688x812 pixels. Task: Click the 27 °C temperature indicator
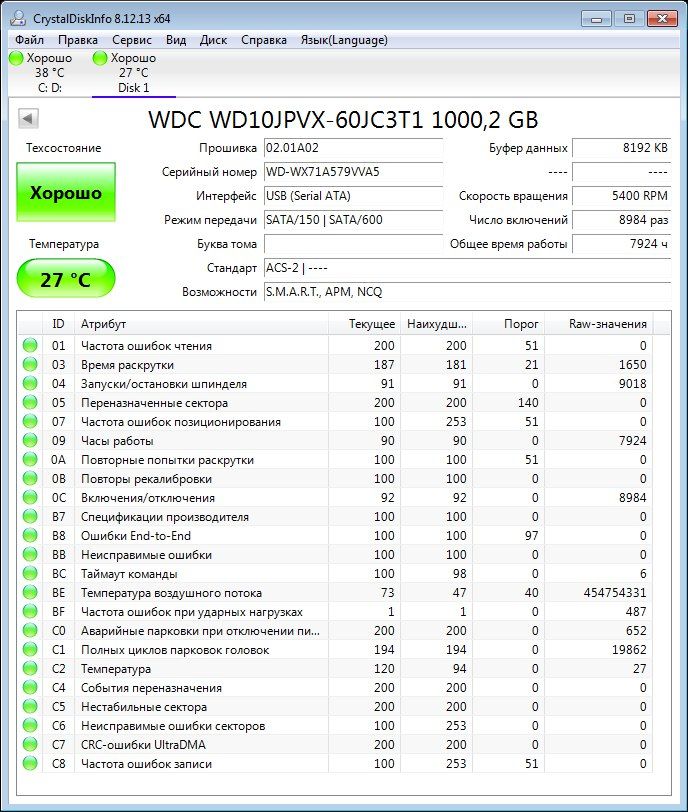66,279
